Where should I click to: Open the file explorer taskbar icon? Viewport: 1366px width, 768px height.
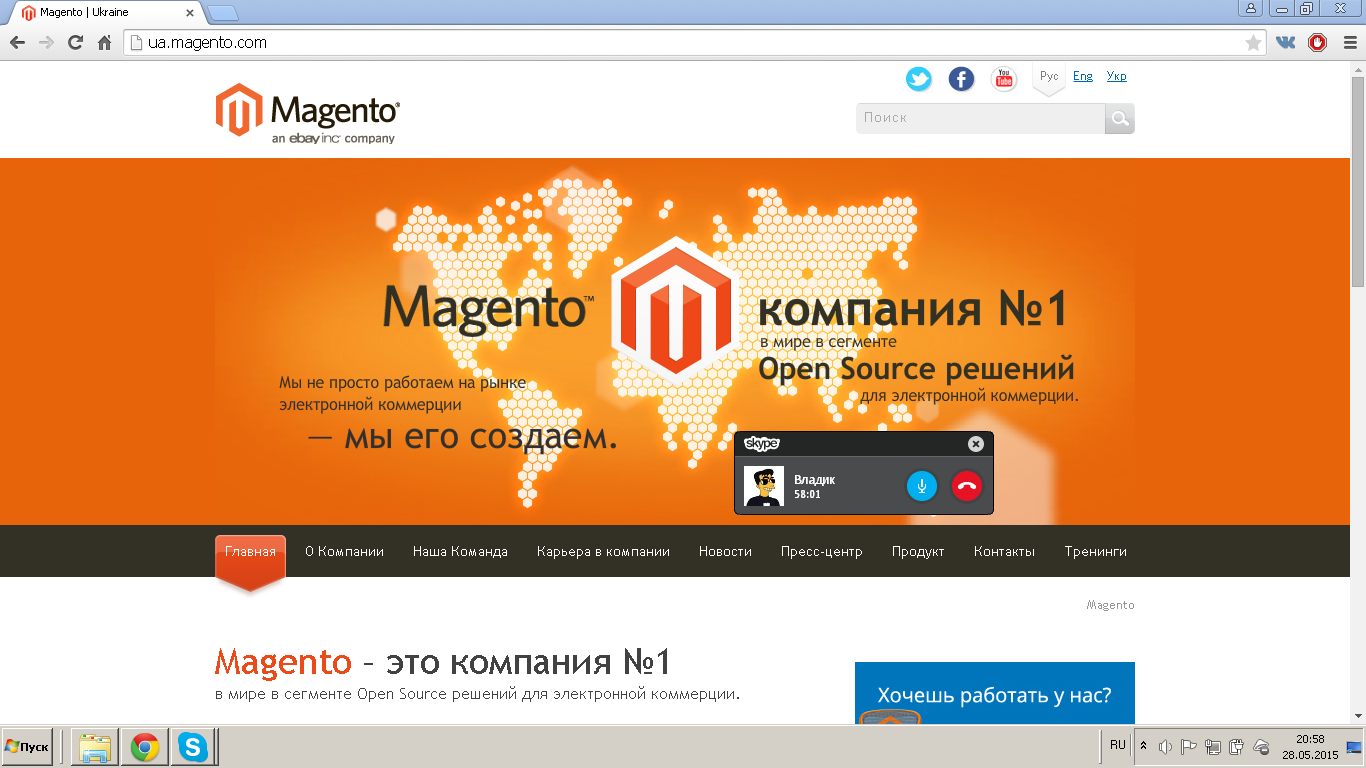pos(95,747)
